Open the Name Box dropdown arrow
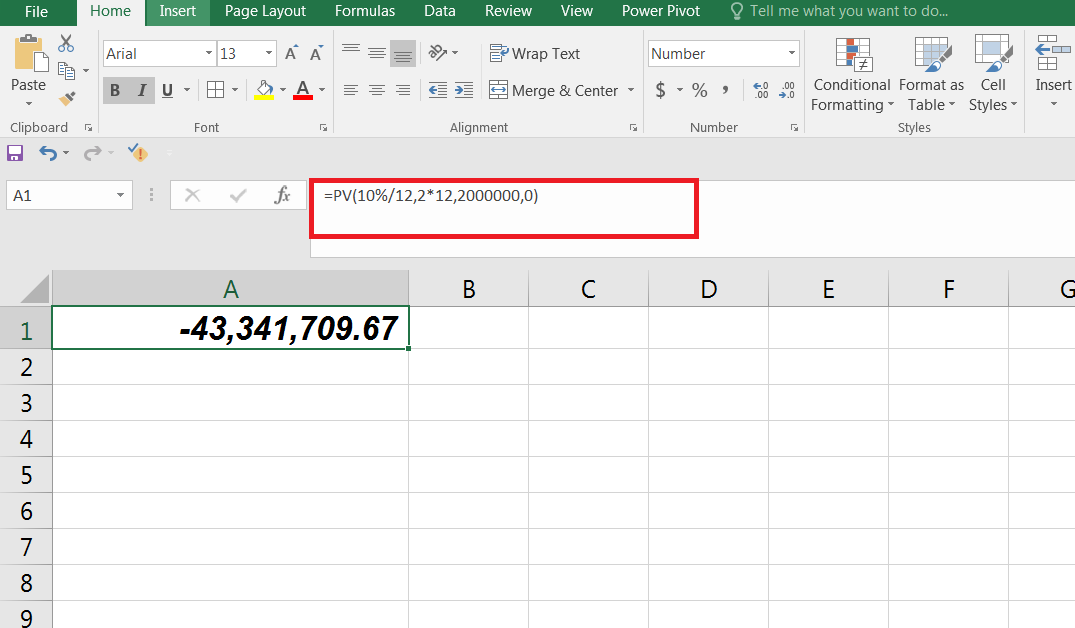This screenshot has width=1075, height=628. pos(121,195)
